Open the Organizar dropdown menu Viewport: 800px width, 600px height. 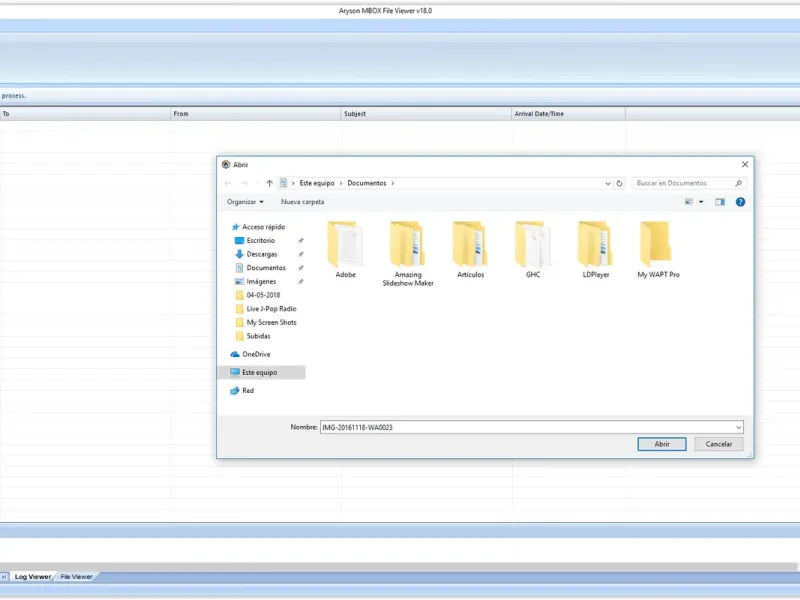click(245, 202)
